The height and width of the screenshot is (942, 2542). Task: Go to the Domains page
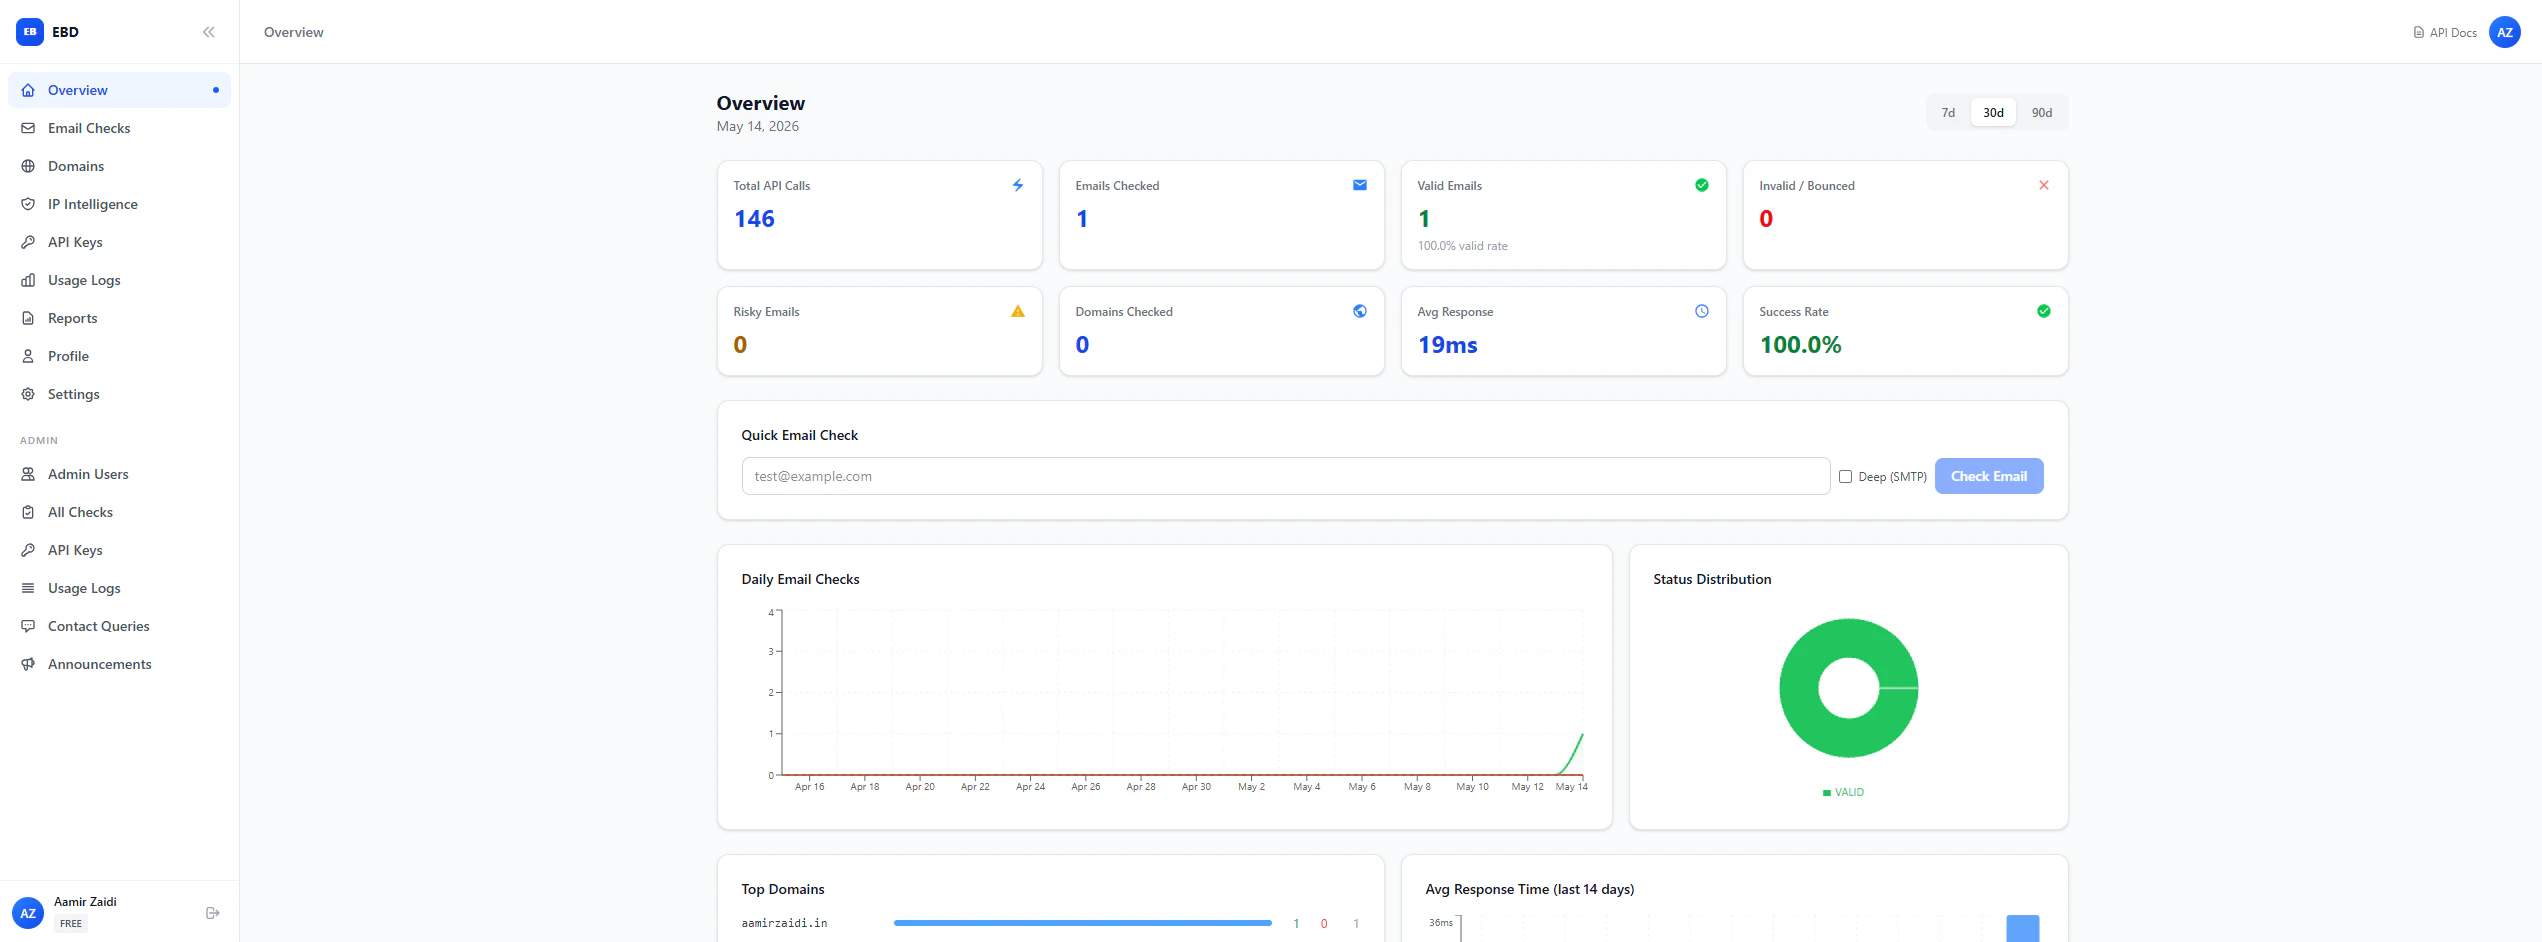coord(119,166)
